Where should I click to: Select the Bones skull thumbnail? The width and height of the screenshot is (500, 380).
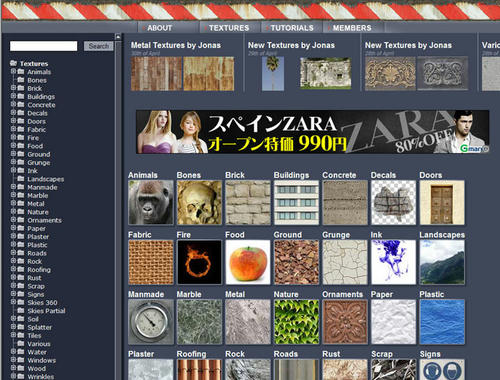coord(199,202)
